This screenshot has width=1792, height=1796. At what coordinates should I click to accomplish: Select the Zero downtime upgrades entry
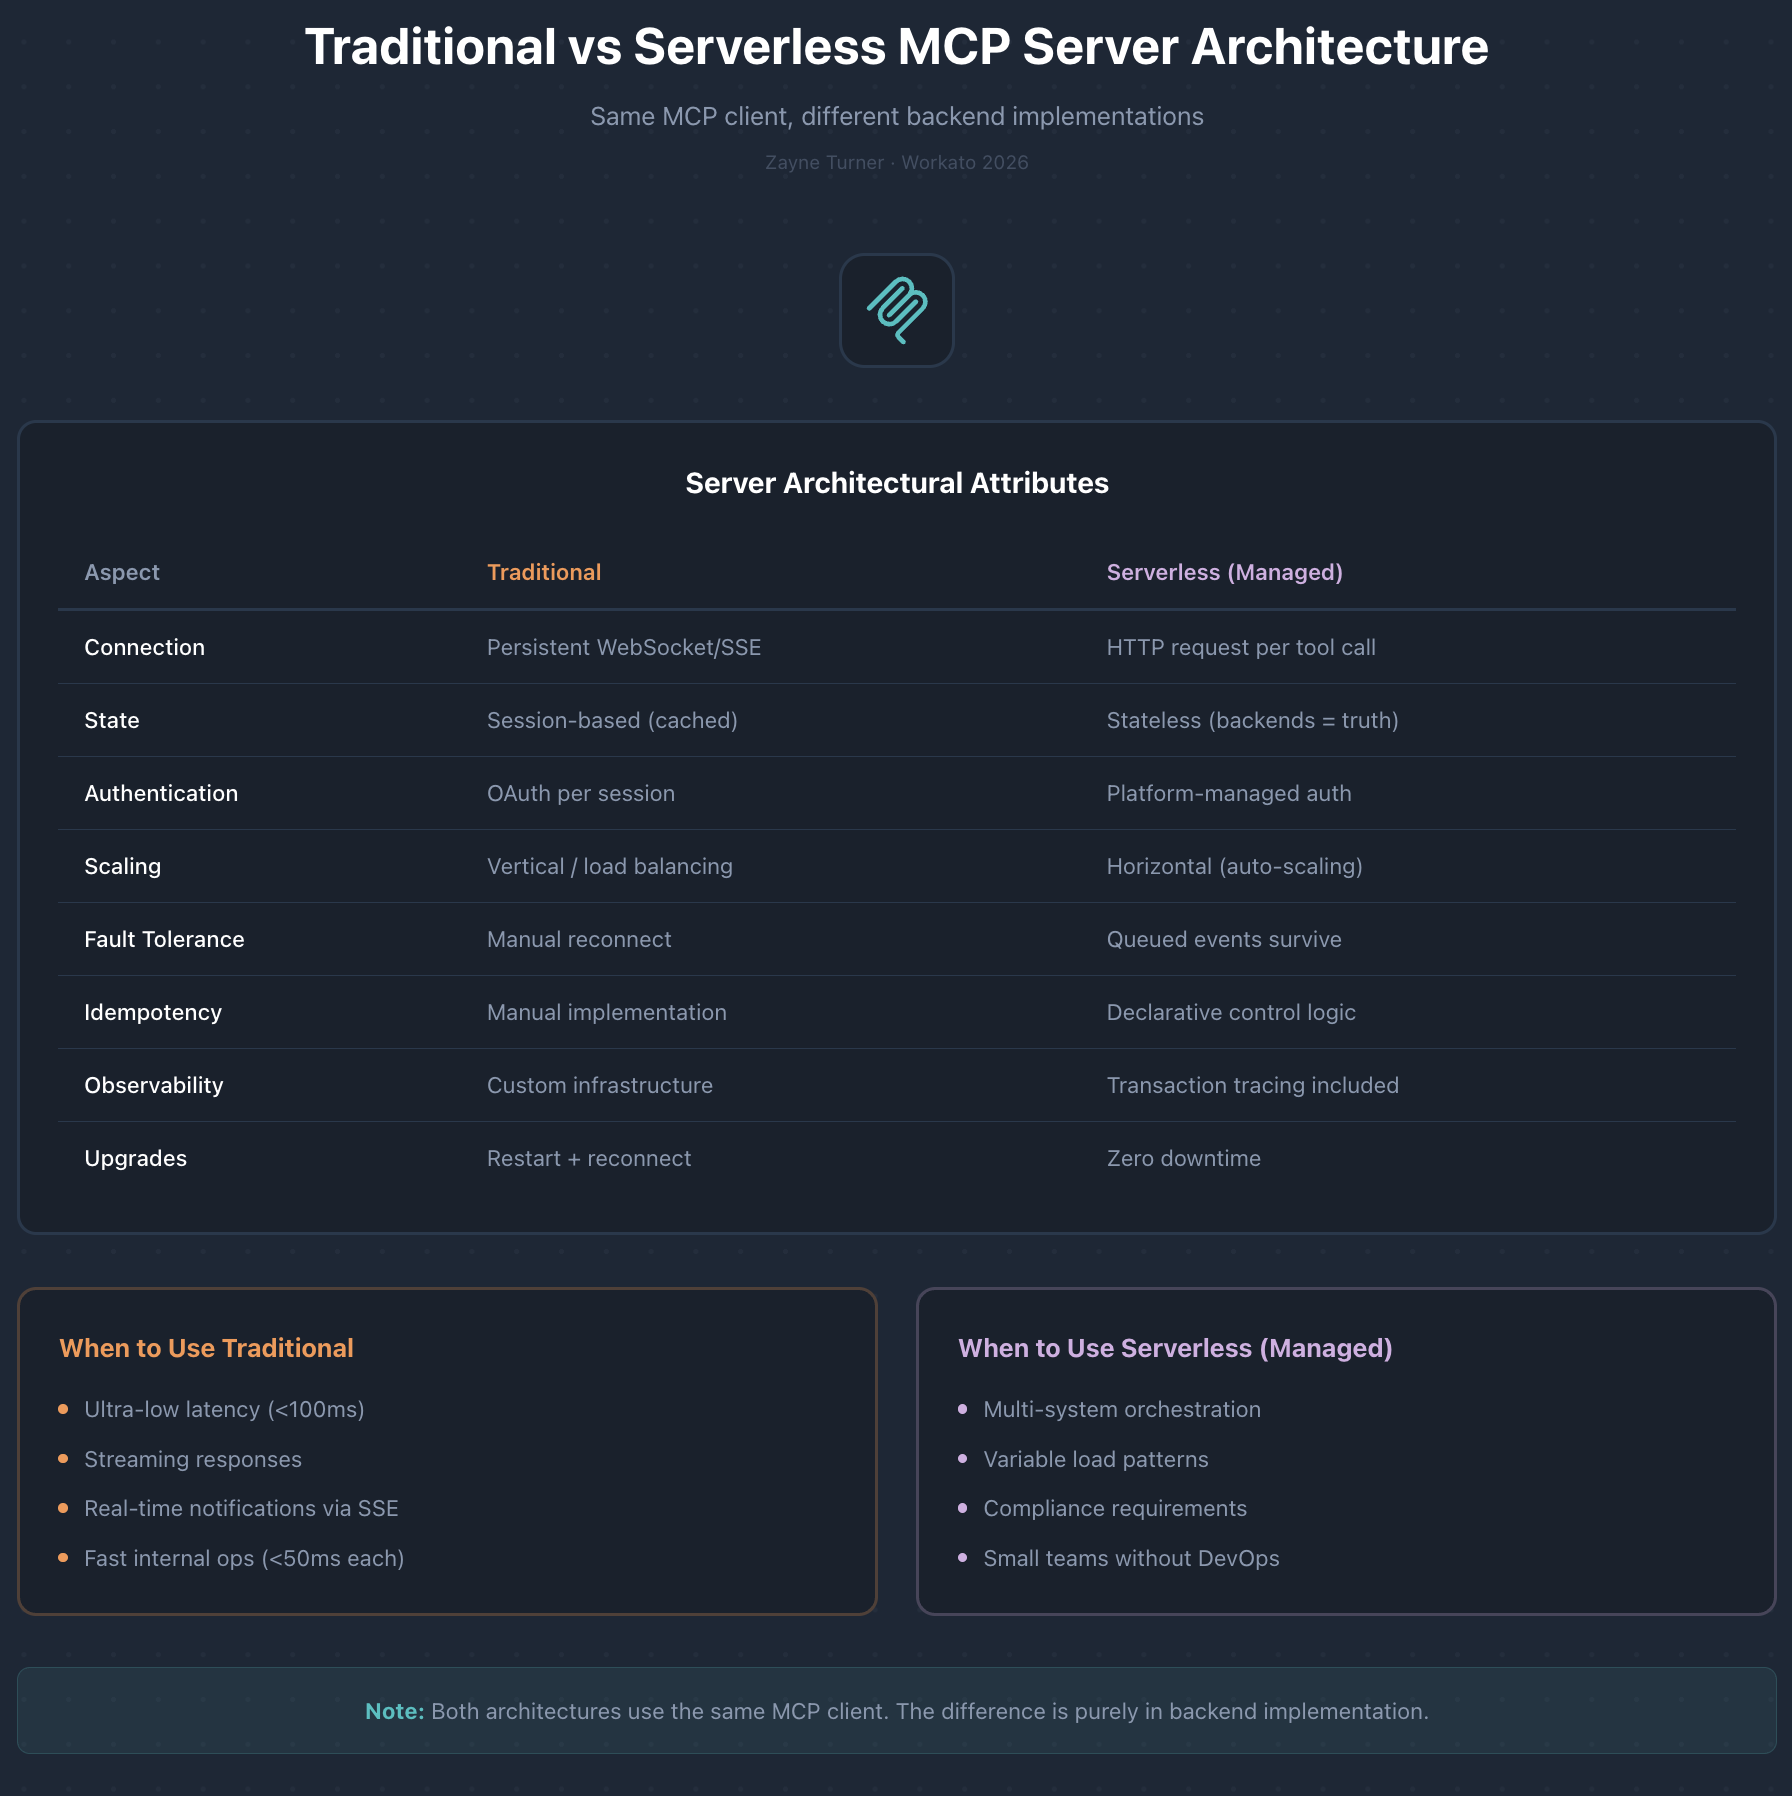[1184, 1158]
